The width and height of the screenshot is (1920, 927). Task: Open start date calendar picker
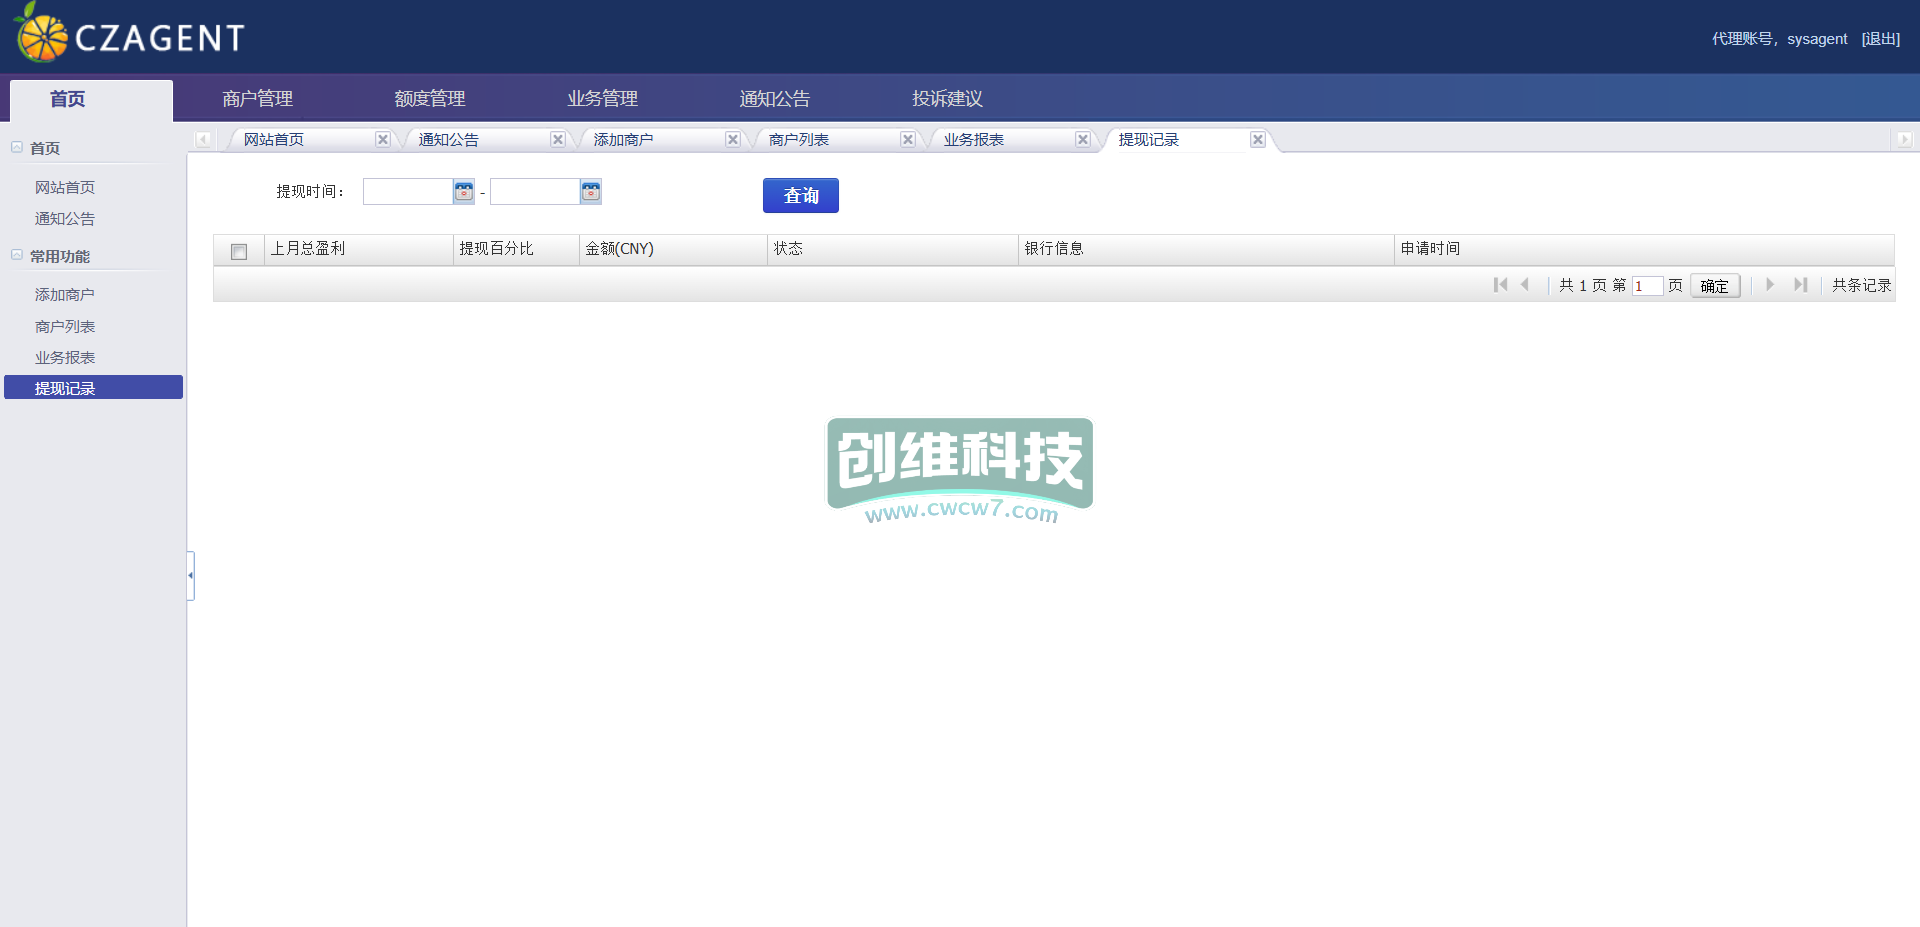[x=464, y=192]
